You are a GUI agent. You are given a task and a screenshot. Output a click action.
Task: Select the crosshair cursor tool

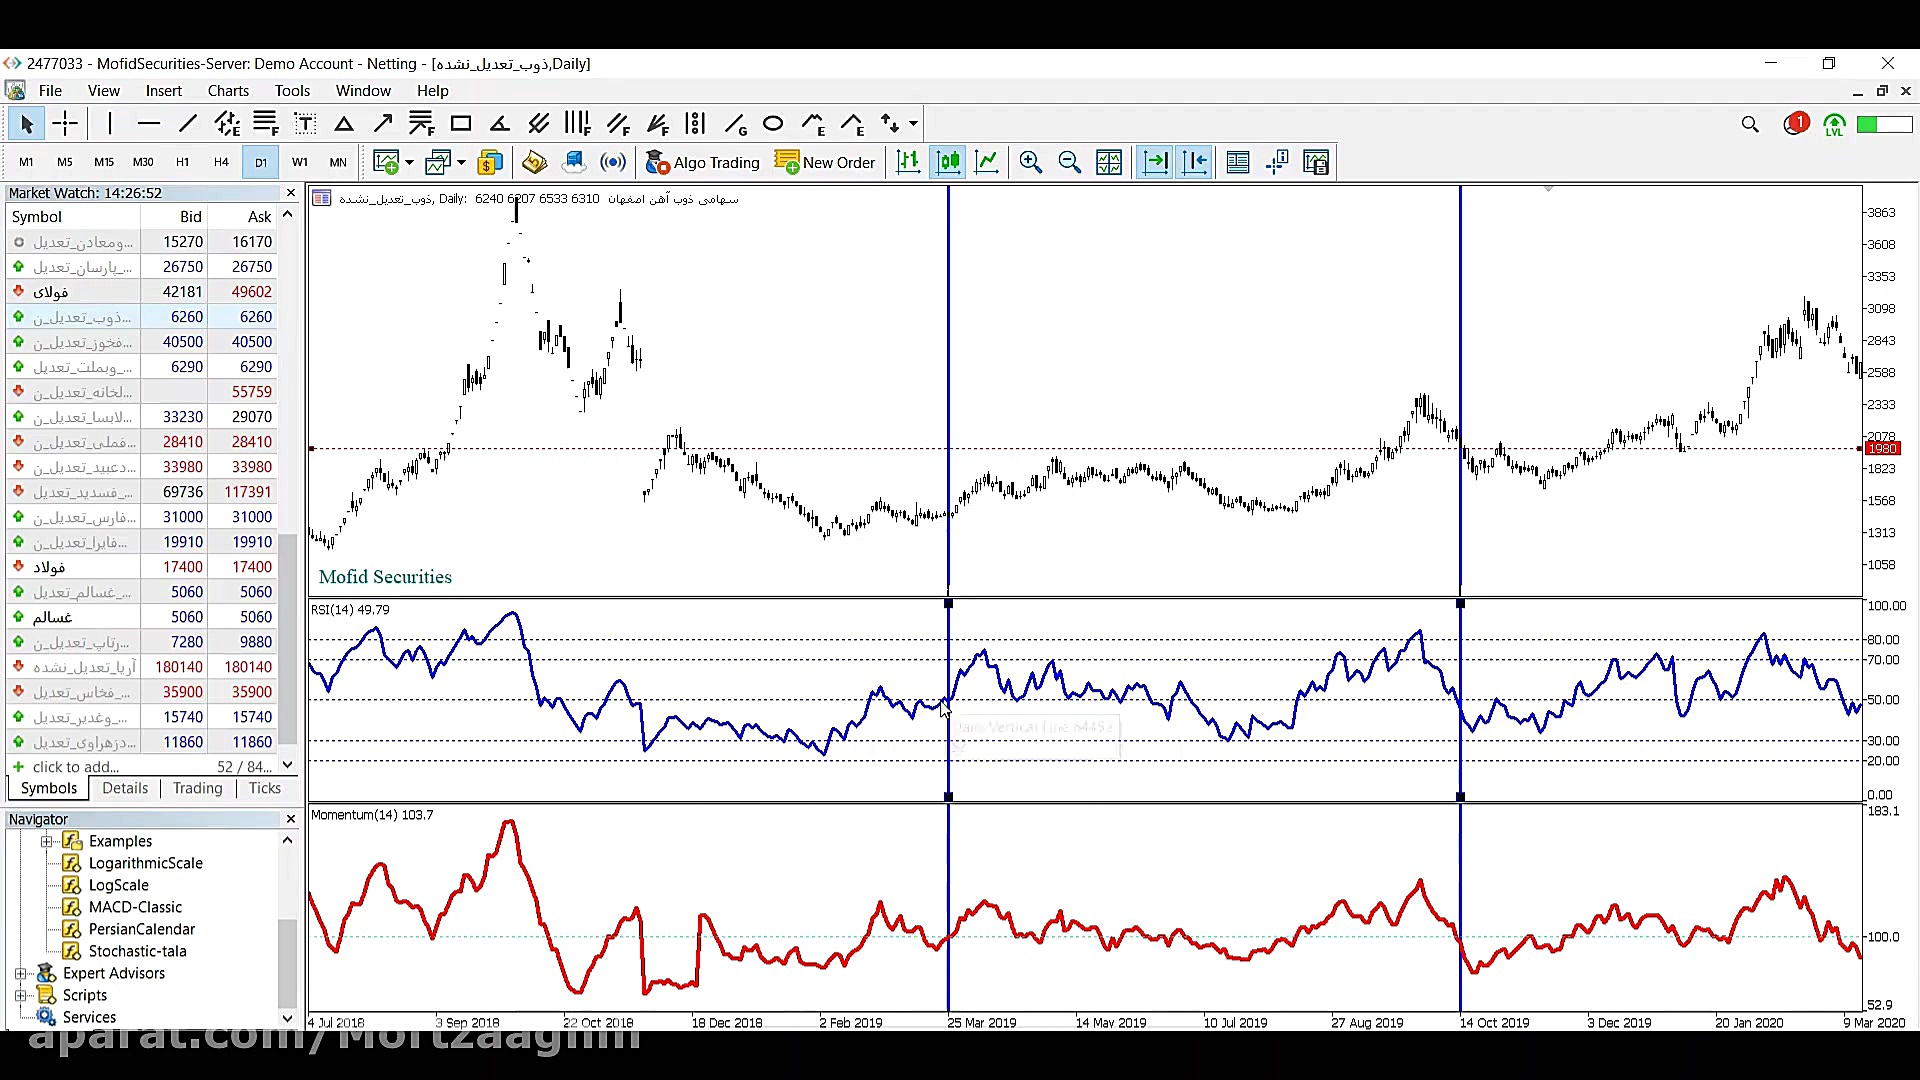(65, 124)
